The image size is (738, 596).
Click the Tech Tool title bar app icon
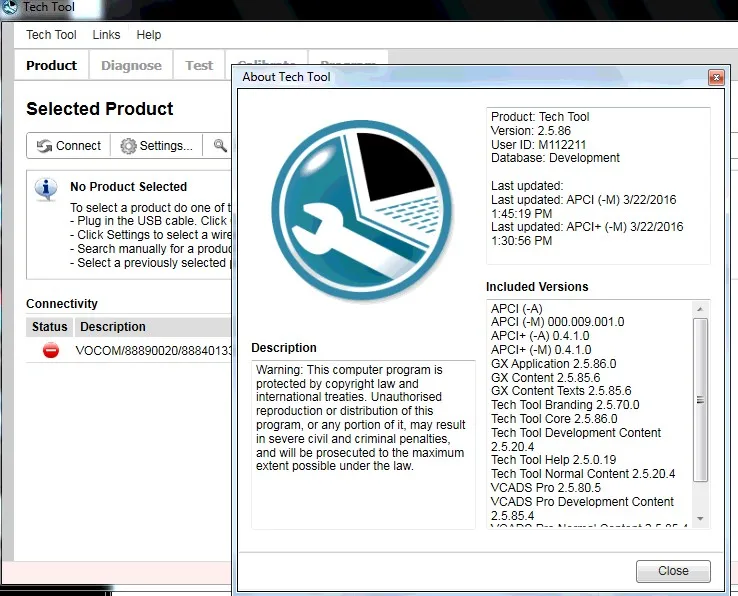point(9,7)
